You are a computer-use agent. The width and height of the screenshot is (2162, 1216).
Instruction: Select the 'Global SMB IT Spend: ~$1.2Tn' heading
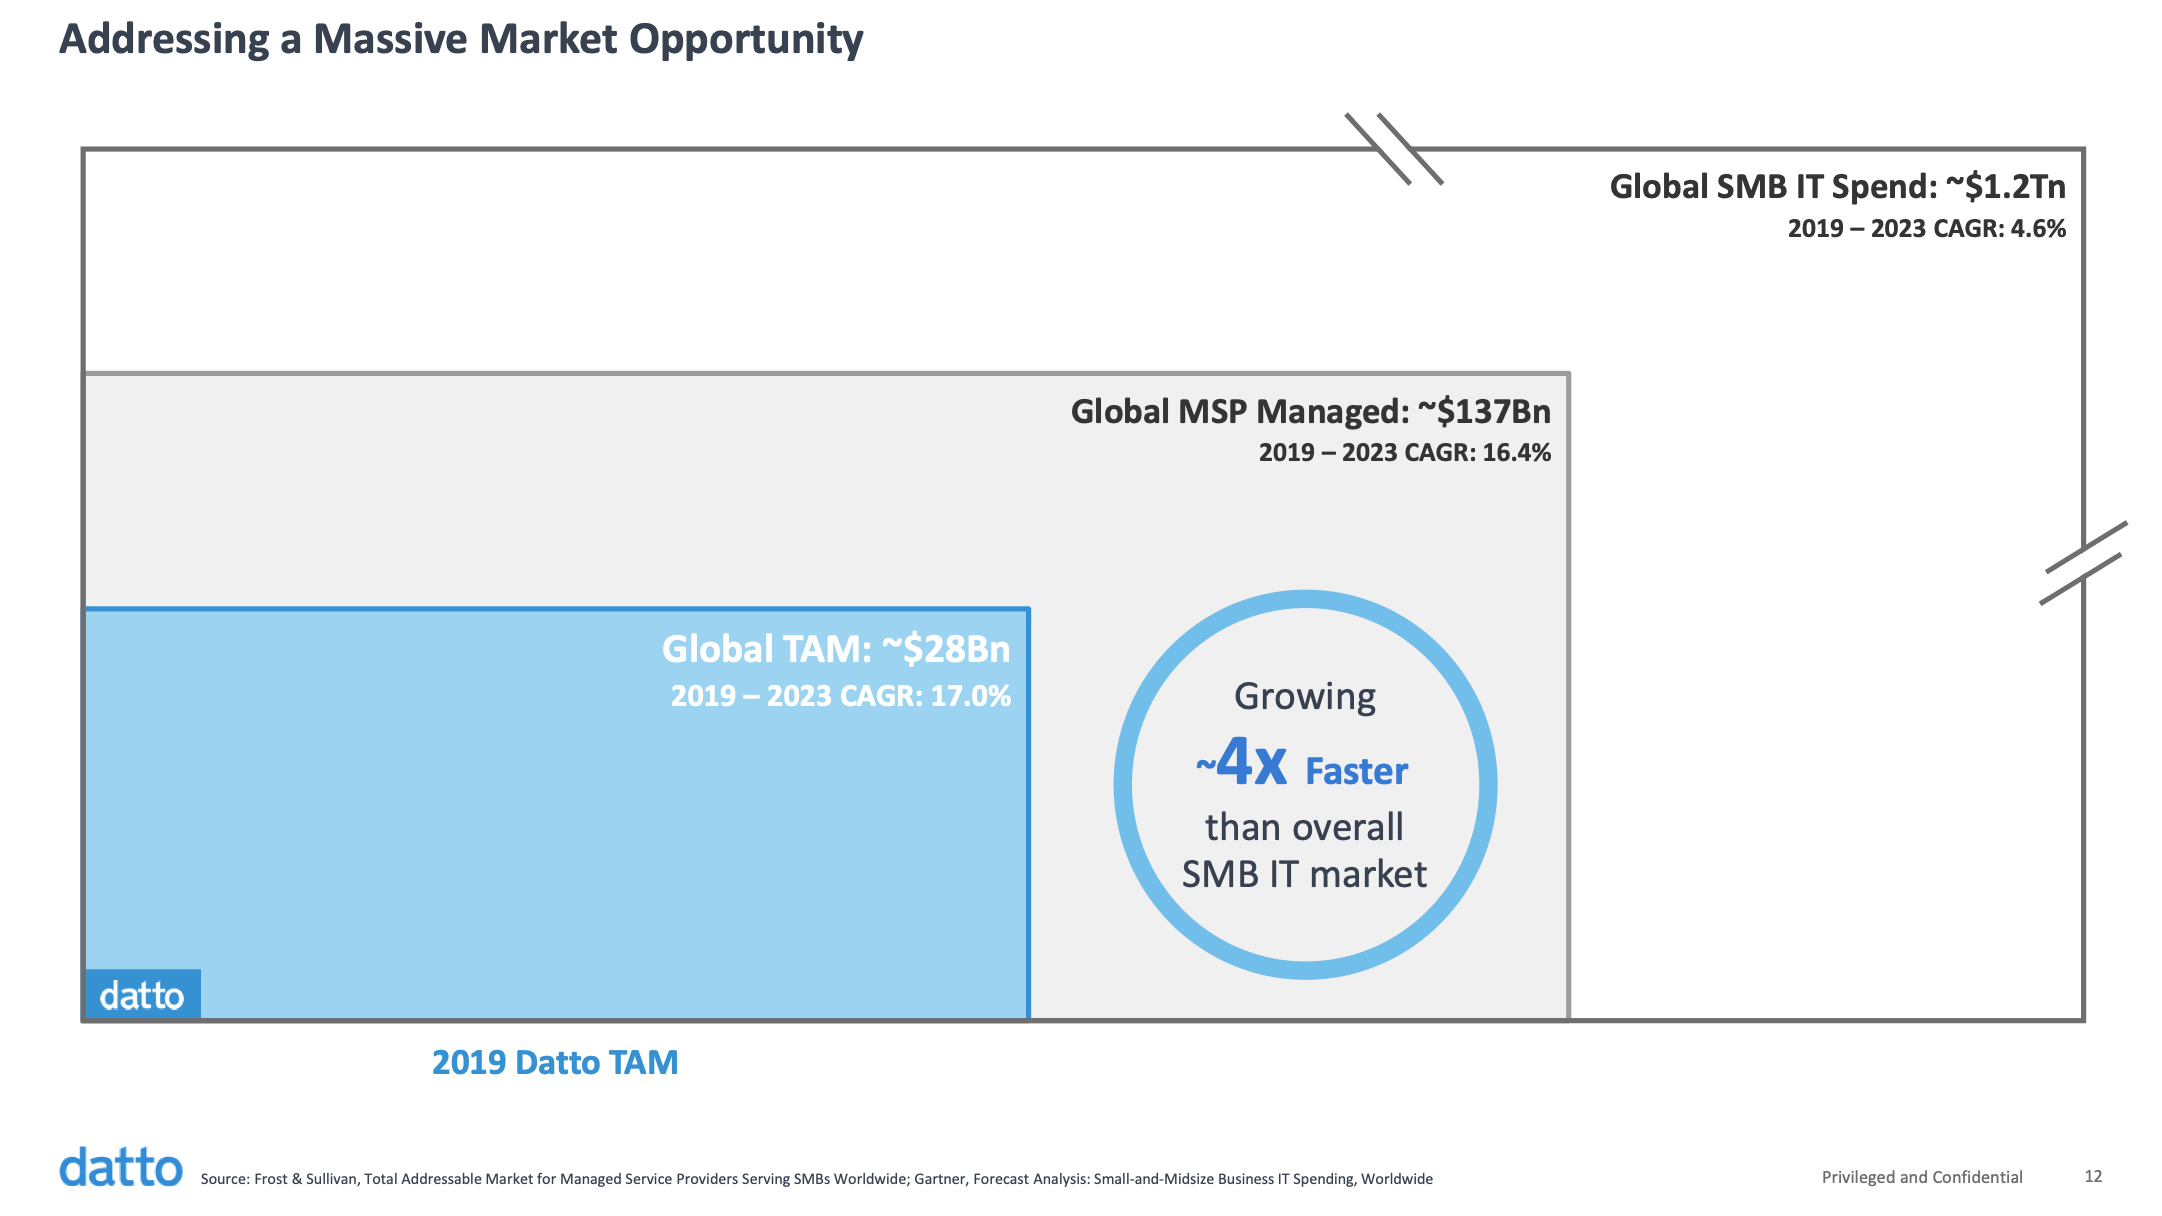click(1837, 187)
